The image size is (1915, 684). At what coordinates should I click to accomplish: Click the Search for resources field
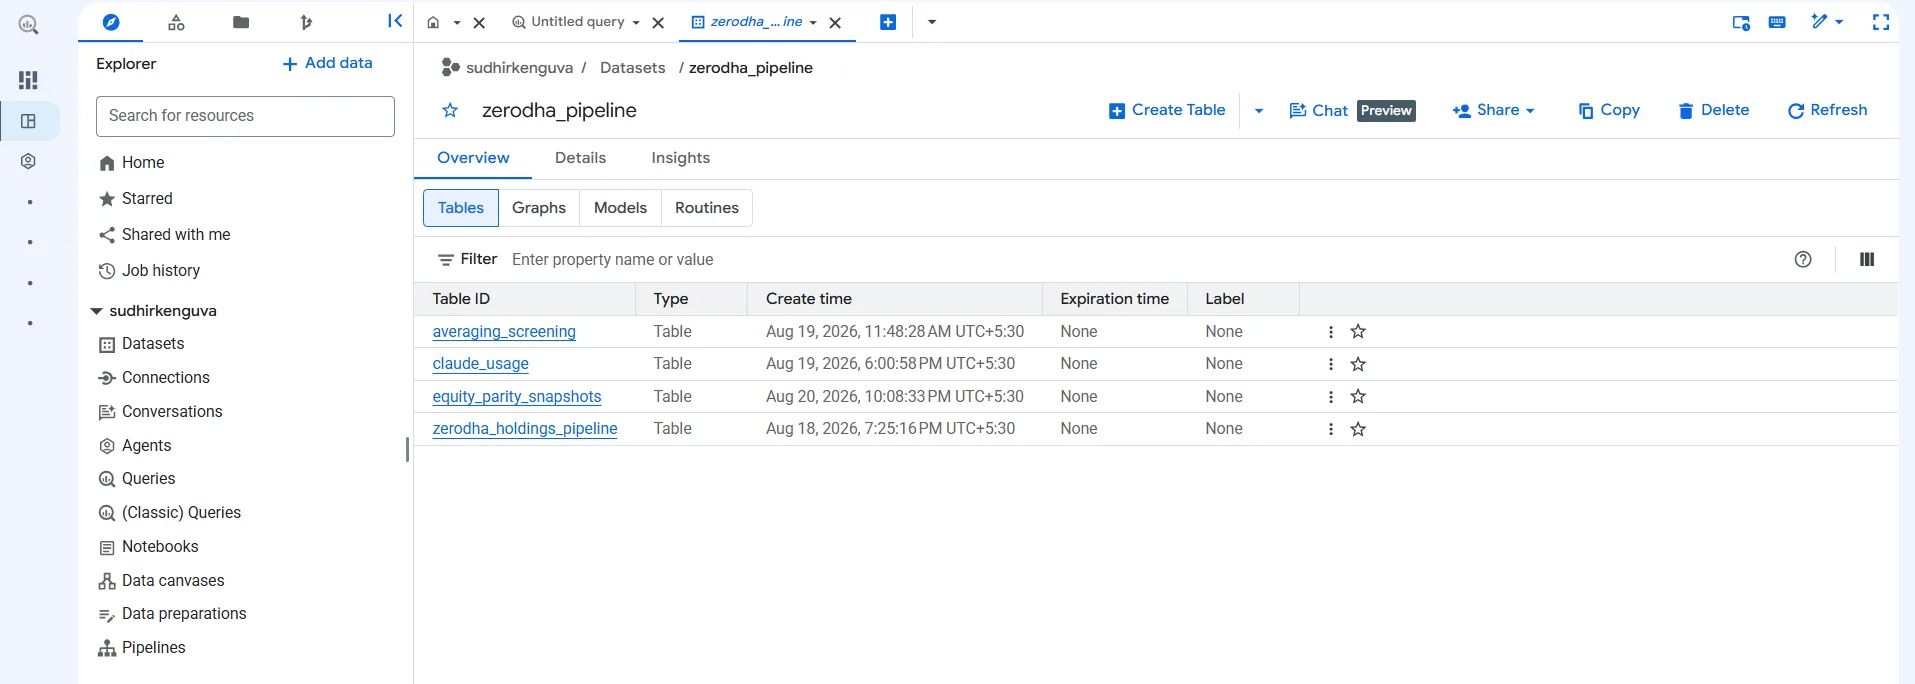245,116
